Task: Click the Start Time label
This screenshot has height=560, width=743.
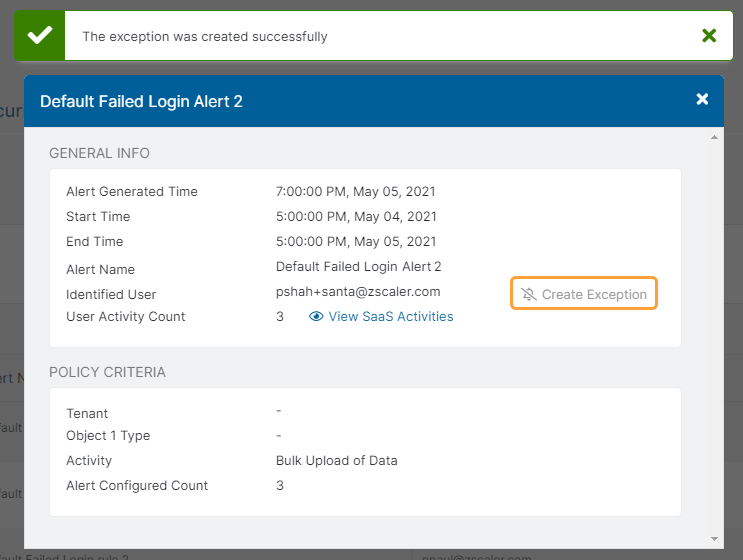Action: coord(98,217)
